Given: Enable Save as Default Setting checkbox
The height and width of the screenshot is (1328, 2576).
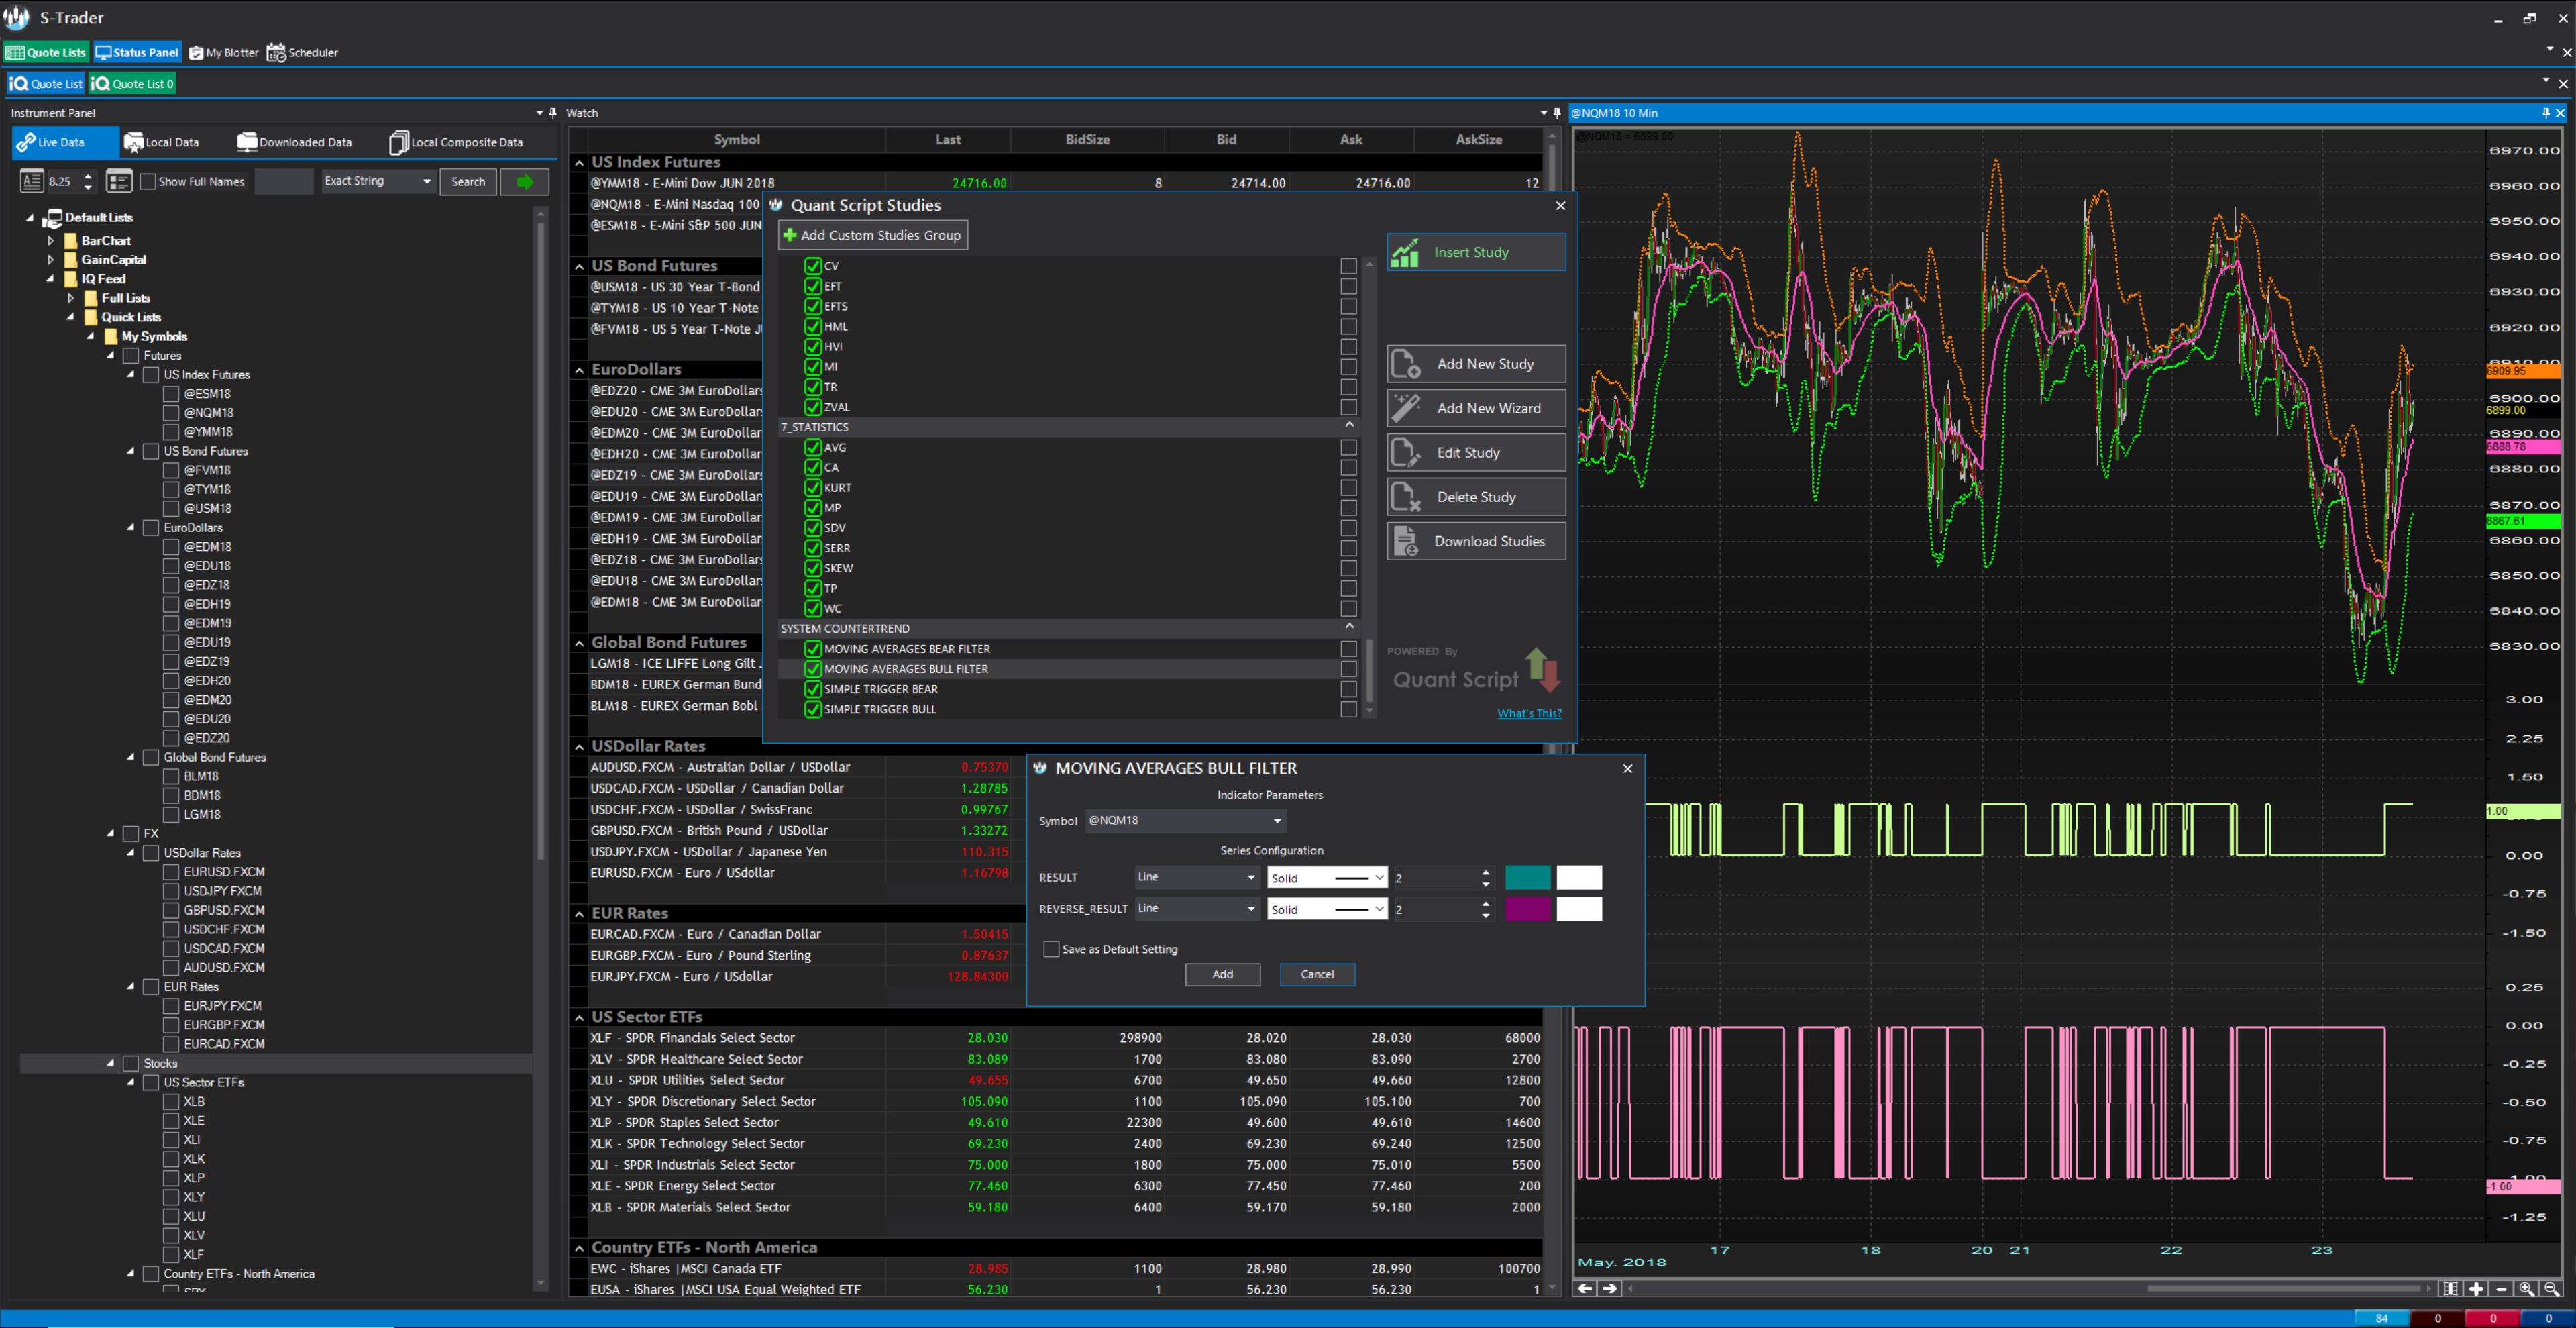Looking at the screenshot, I should pyautogui.click(x=1051, y=949).
